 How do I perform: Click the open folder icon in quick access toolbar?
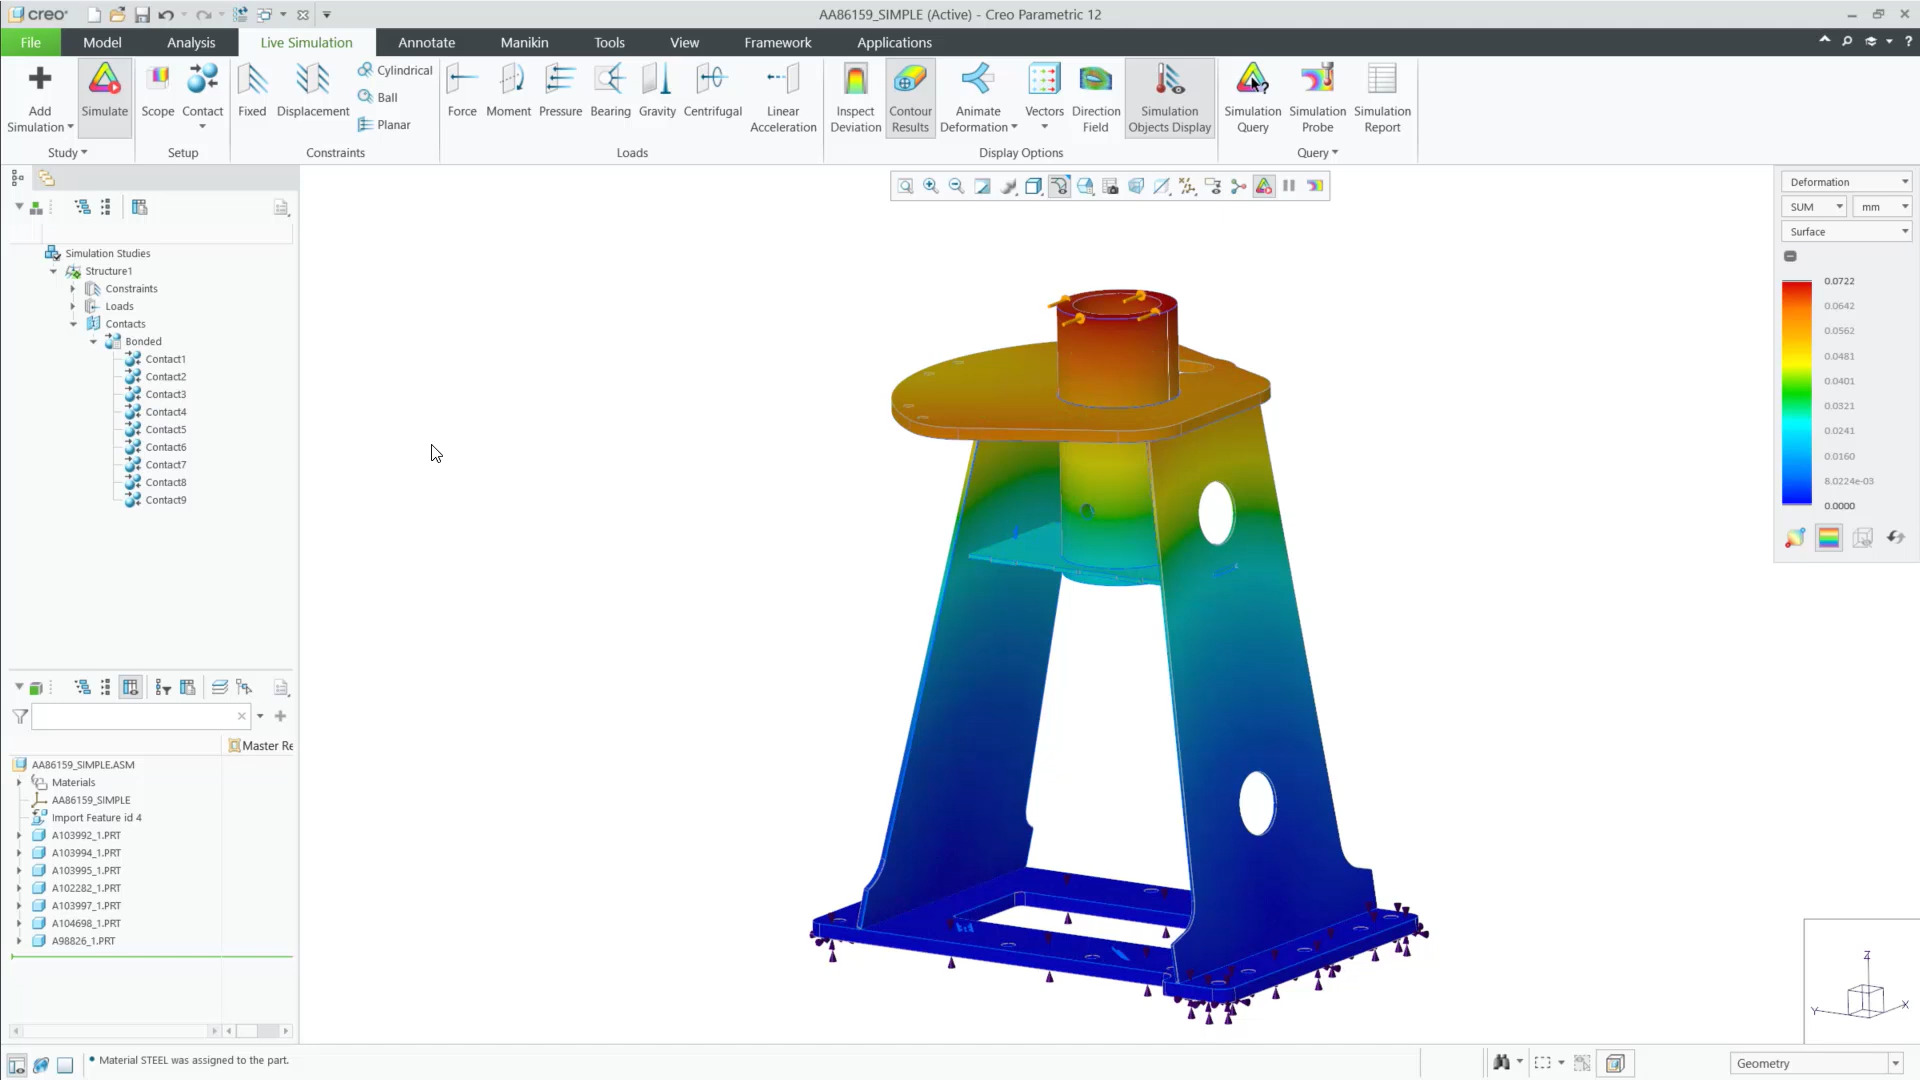pos(118,15)
